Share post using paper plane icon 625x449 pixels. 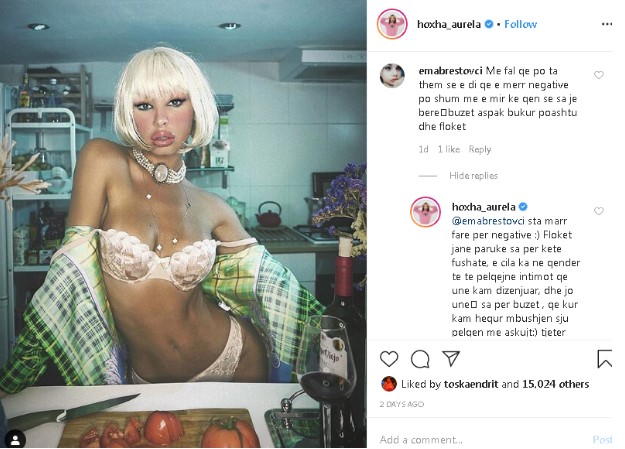(451, 359)
